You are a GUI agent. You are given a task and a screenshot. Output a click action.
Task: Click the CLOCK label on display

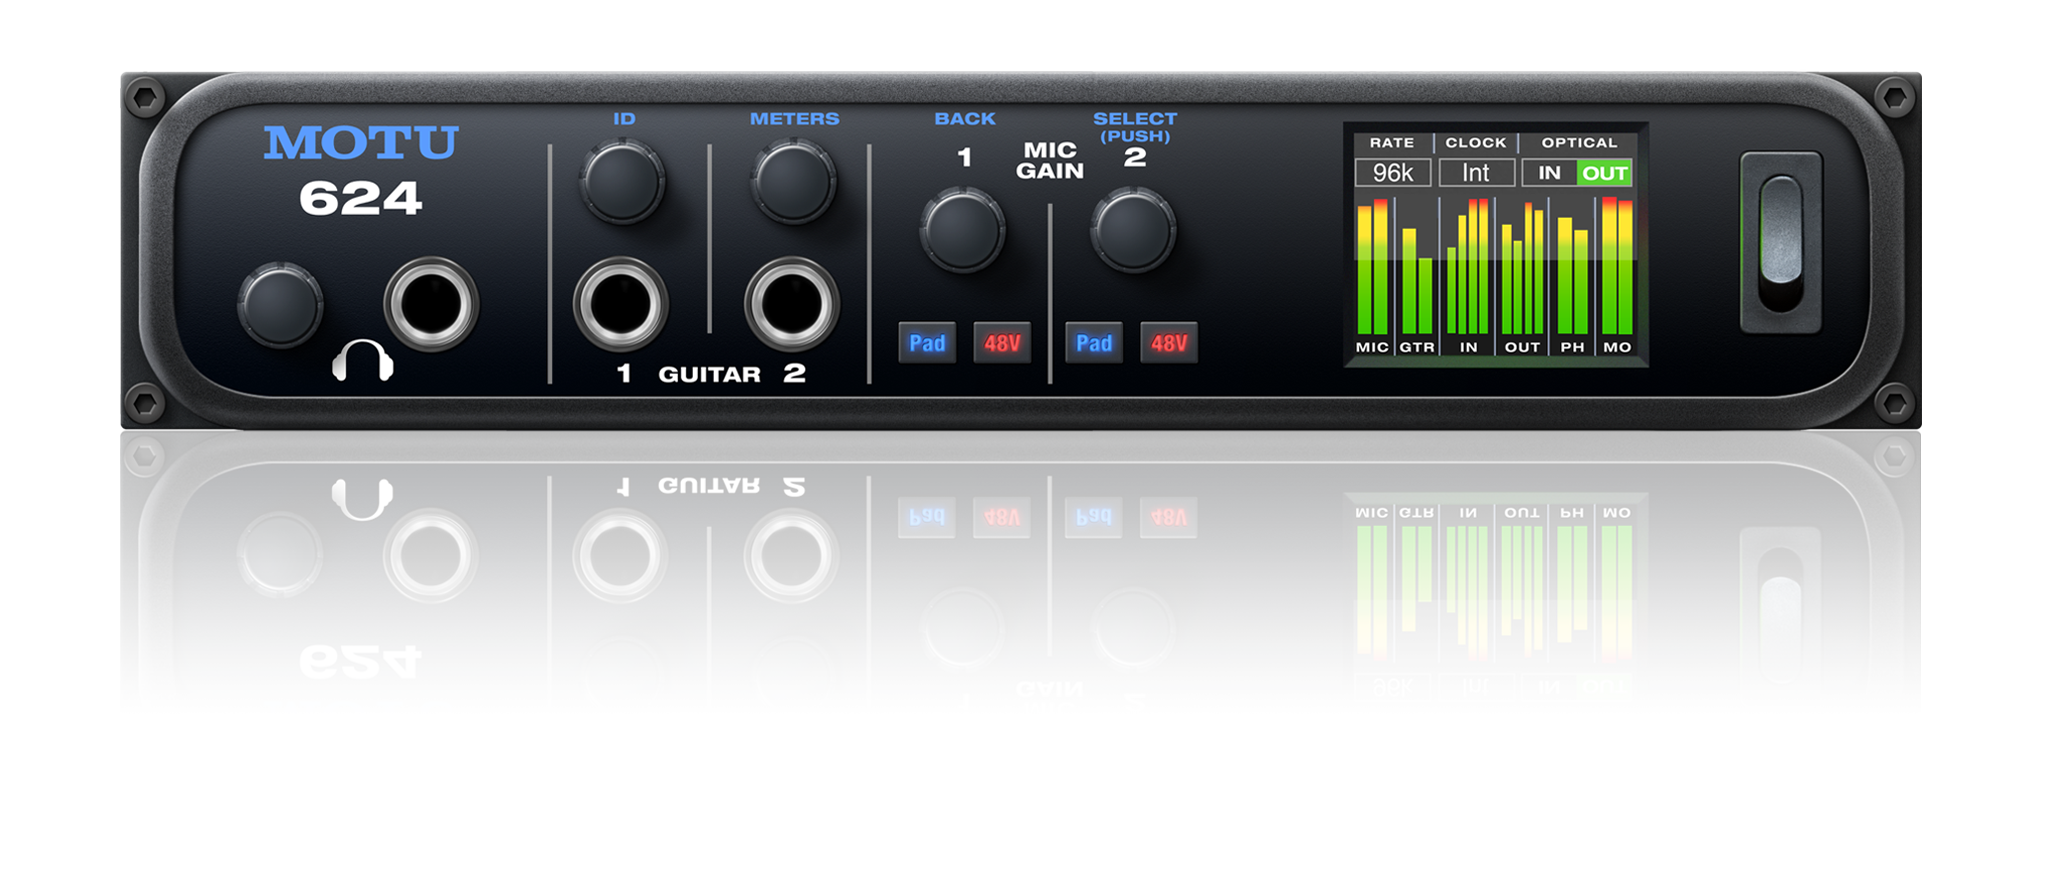coord(1476,143)
